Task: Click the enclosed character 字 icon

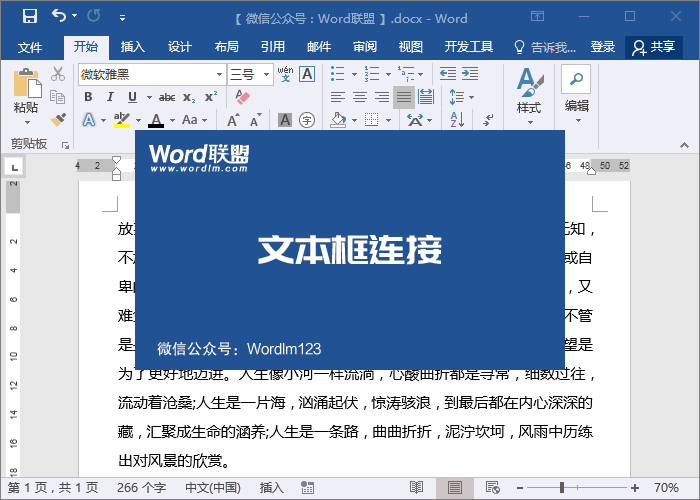Action: [x=307, y=120]
